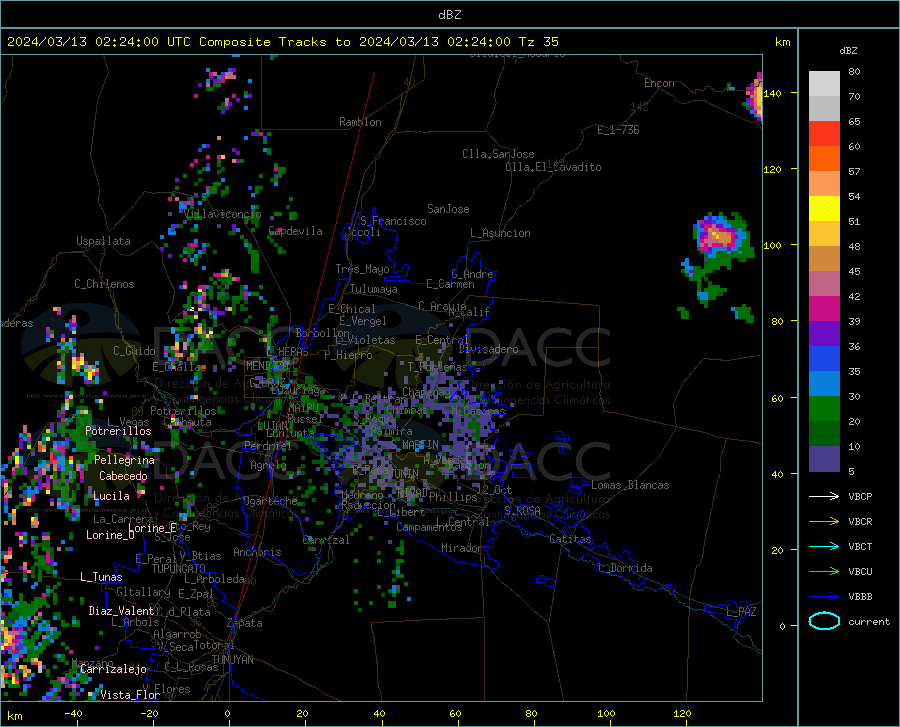
Task: Click the 'Lucila' map label
Action: click(111, 496)
